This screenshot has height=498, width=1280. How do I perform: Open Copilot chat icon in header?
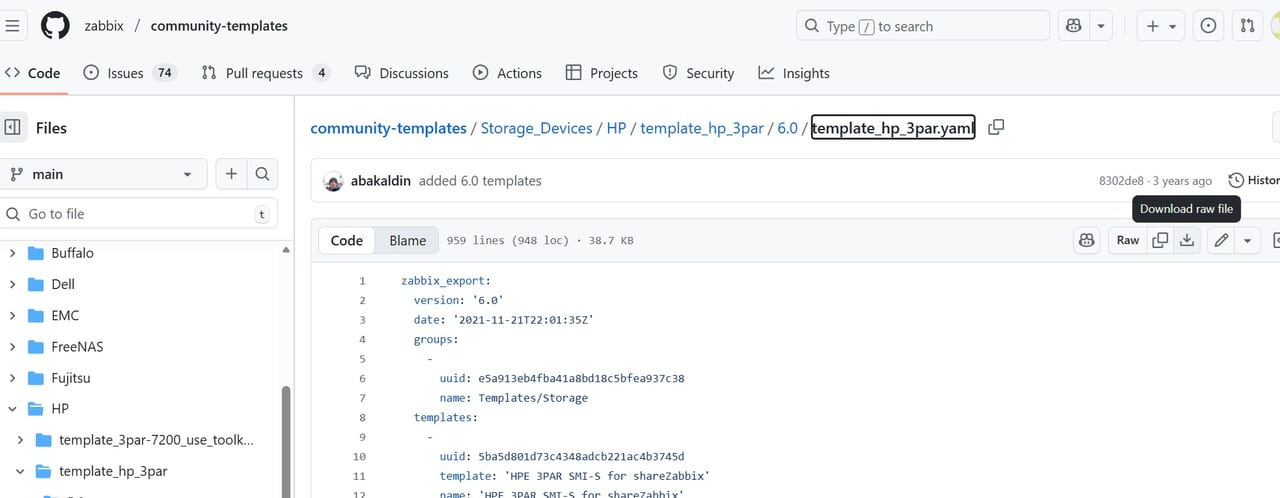tap(1074, 26)
